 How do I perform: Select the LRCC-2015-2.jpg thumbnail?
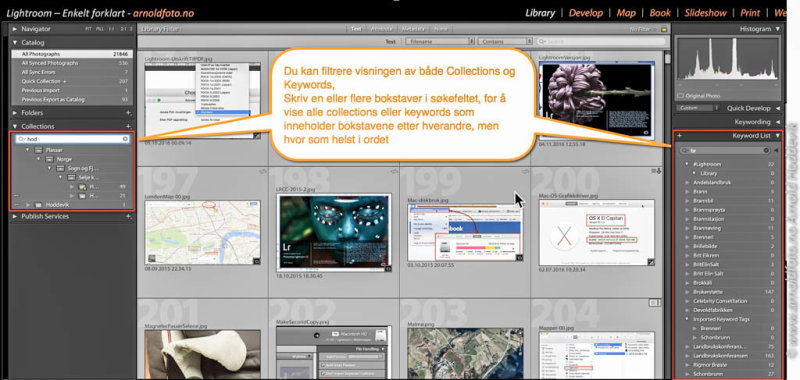(334, 232)
